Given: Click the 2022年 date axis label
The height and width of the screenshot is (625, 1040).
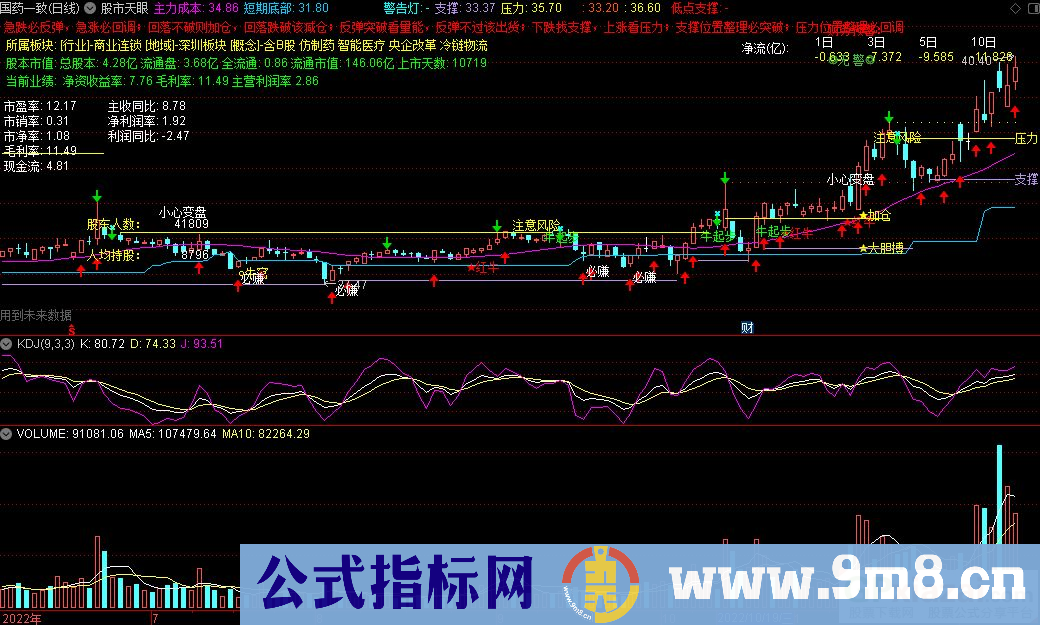Looking at the screenshot, I should pyautogui.click(x=21, y=618).
